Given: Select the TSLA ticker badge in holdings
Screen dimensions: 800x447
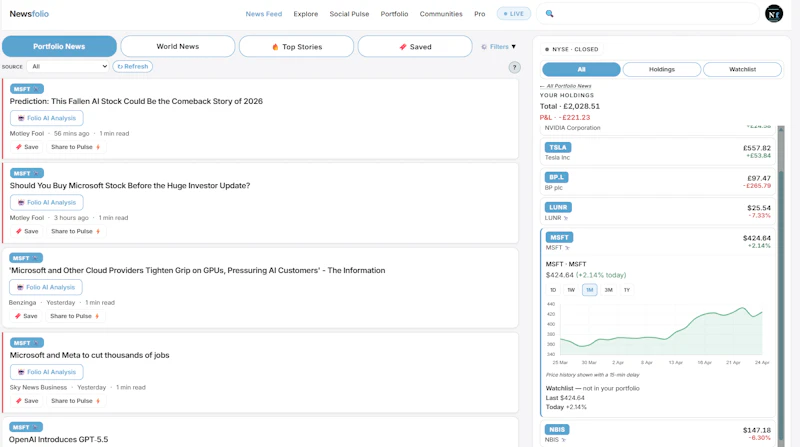Looking at the screenshot, I should pyautogui.click(x=558, y=147).
